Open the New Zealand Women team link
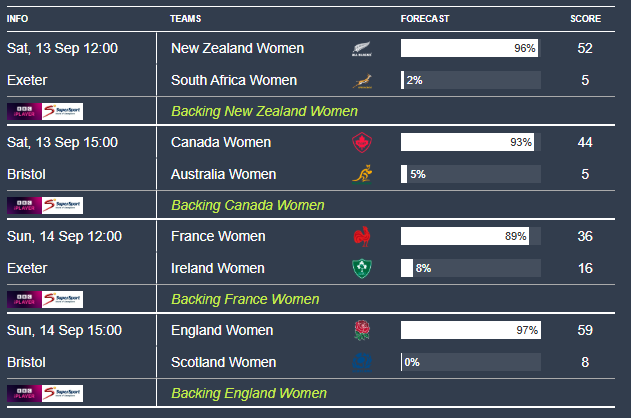Screen dimensions: 631x418 tap(237, 48)
